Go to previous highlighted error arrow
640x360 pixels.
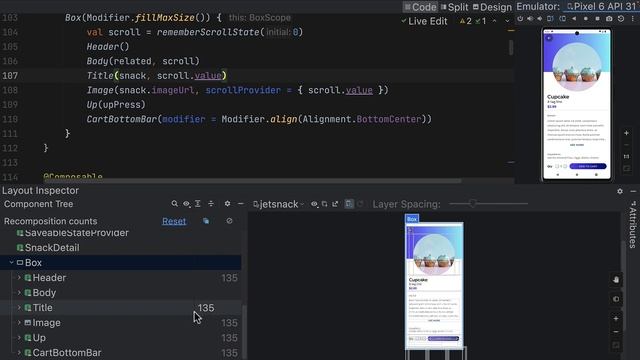(494, 21)
